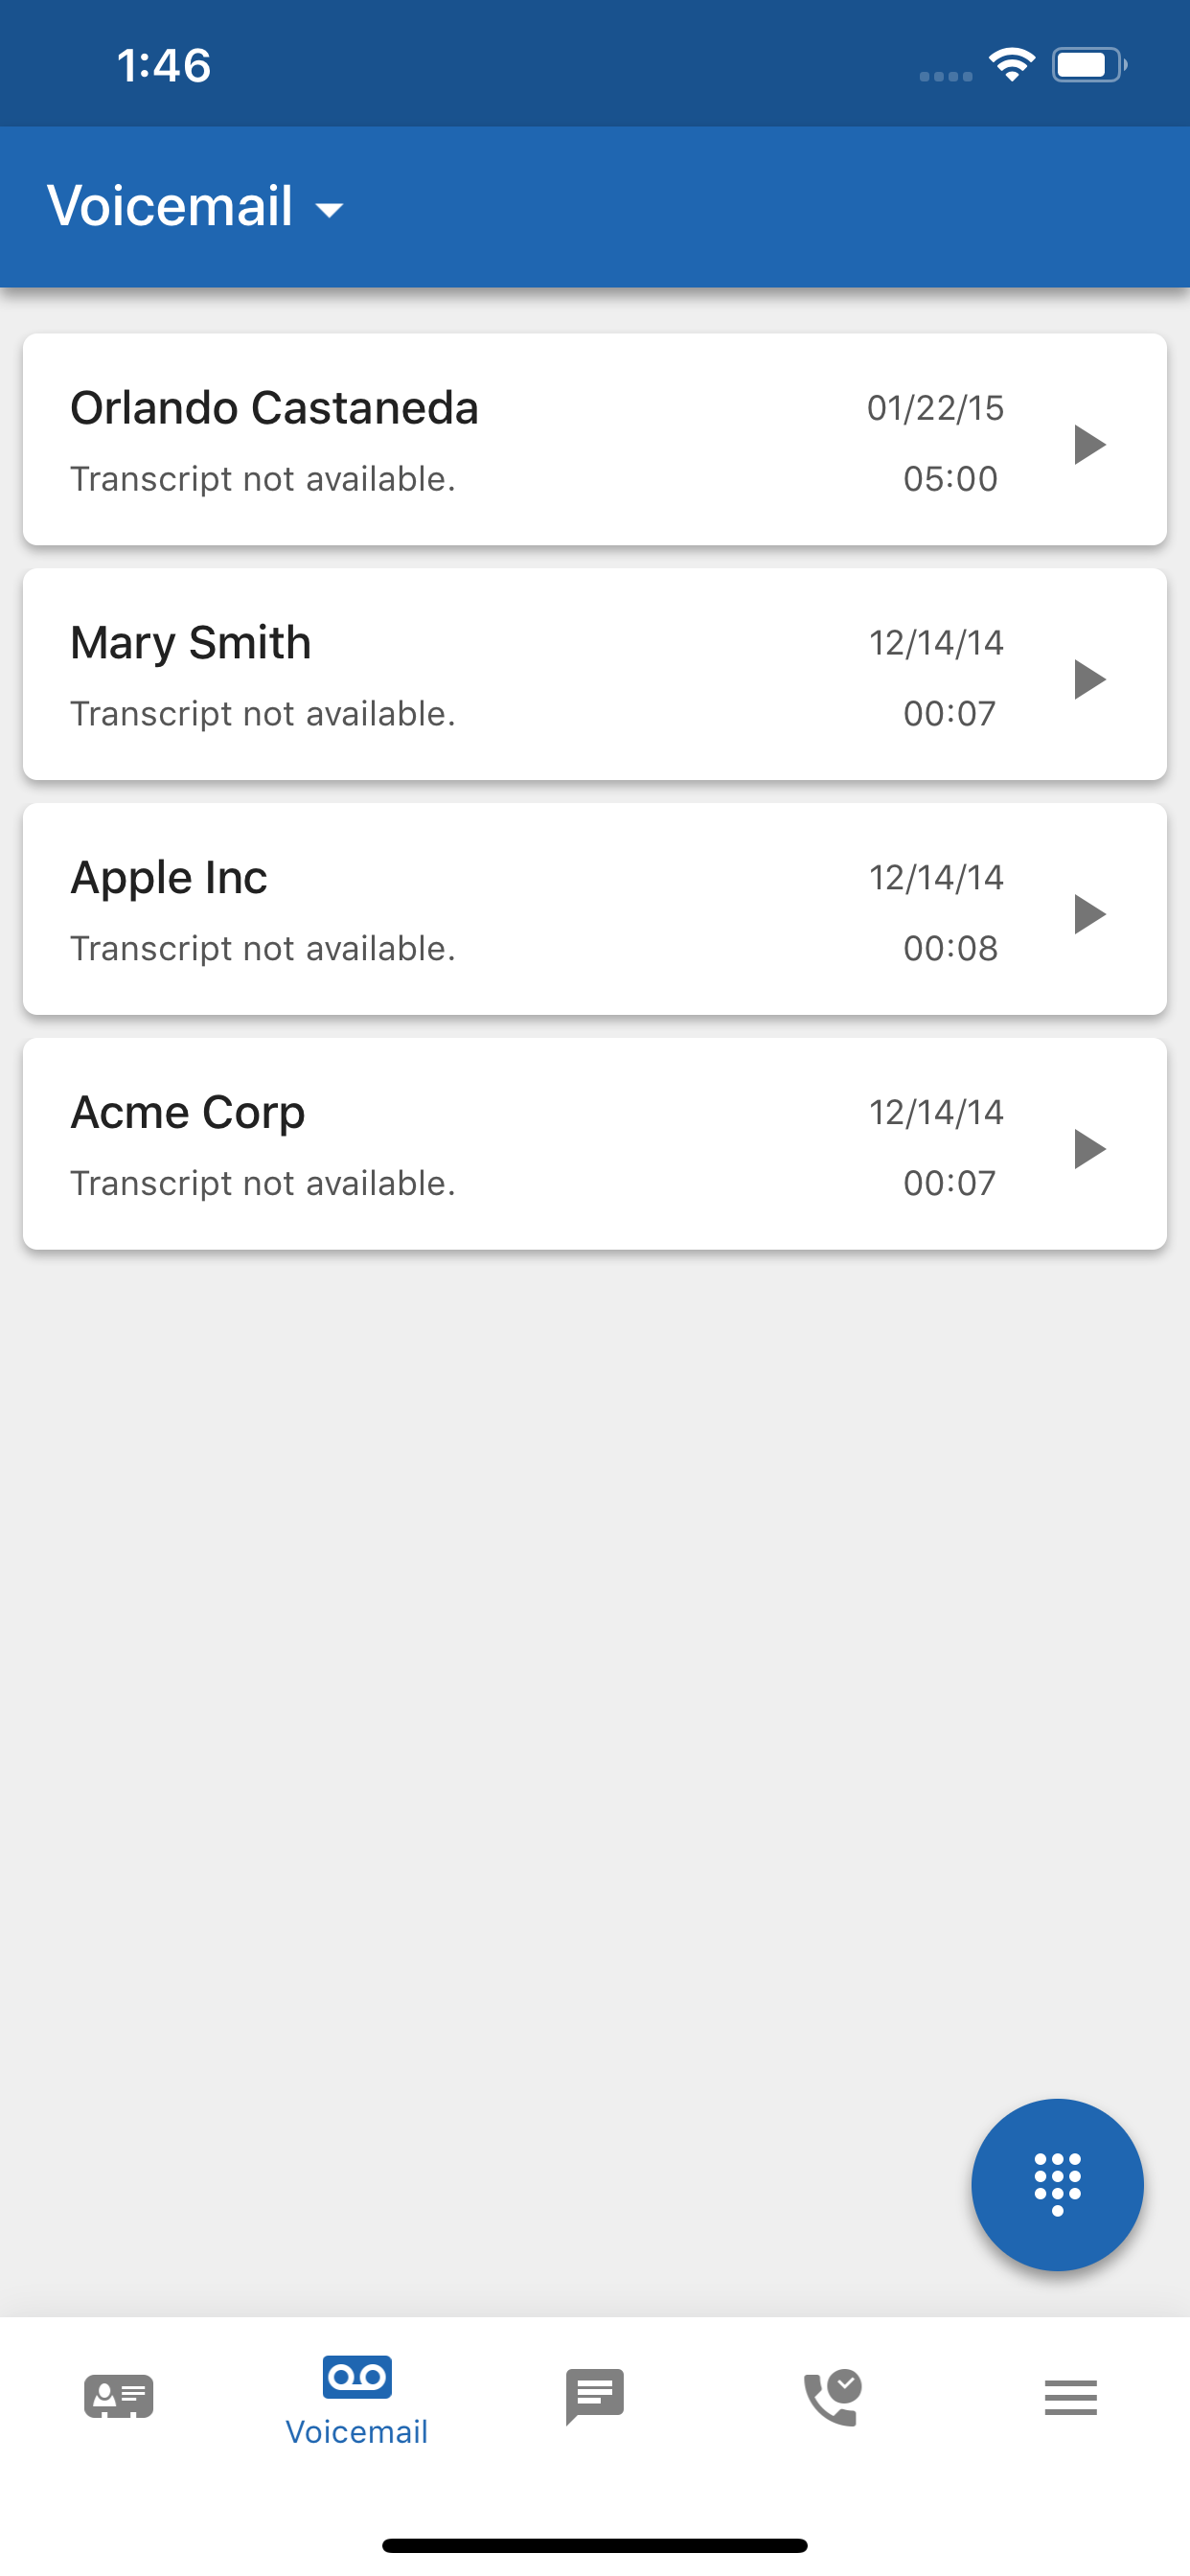The height and width of the screenshot is (2576, 1190).
Task: Open the Messages chat icon
Action: (x=595, y=2396)
